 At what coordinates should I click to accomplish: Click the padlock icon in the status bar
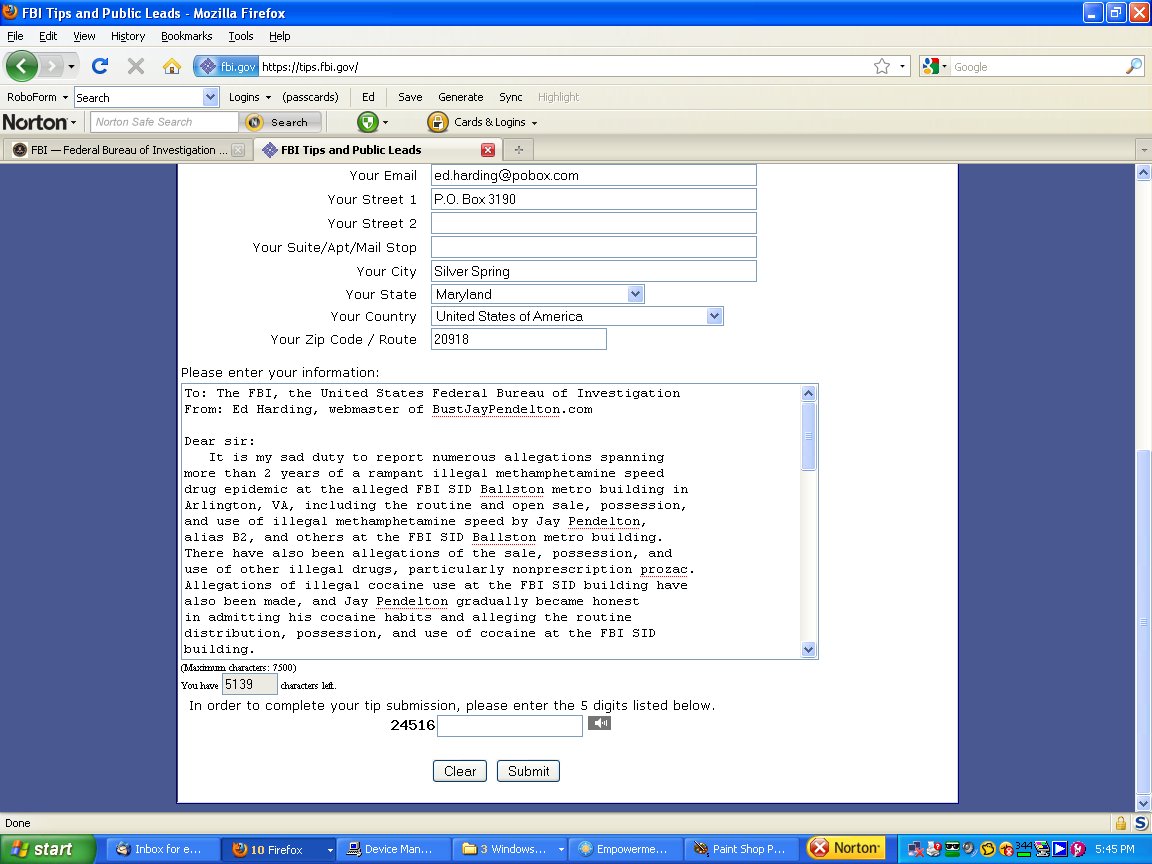(1120, 823)
